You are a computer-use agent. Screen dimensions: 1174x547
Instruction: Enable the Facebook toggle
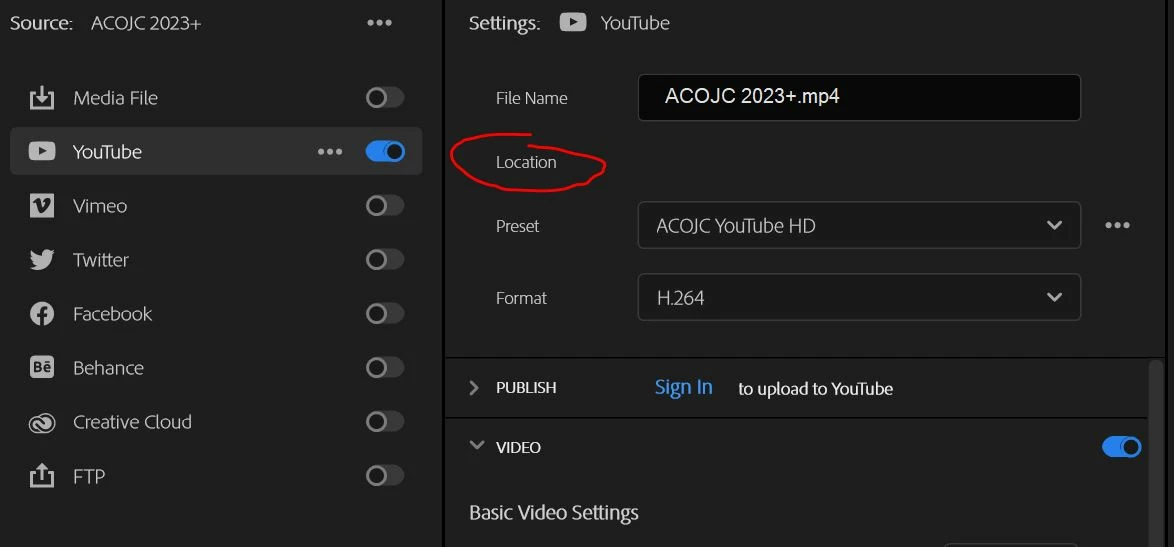(385, 314)
